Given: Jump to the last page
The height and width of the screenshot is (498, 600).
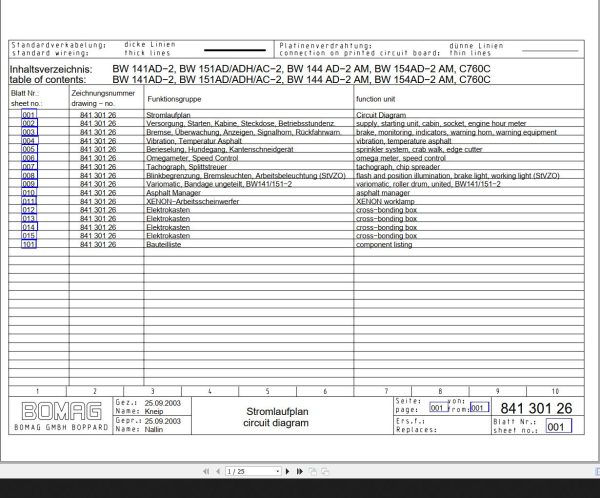Looking at the screenshot, I should 300,471.
